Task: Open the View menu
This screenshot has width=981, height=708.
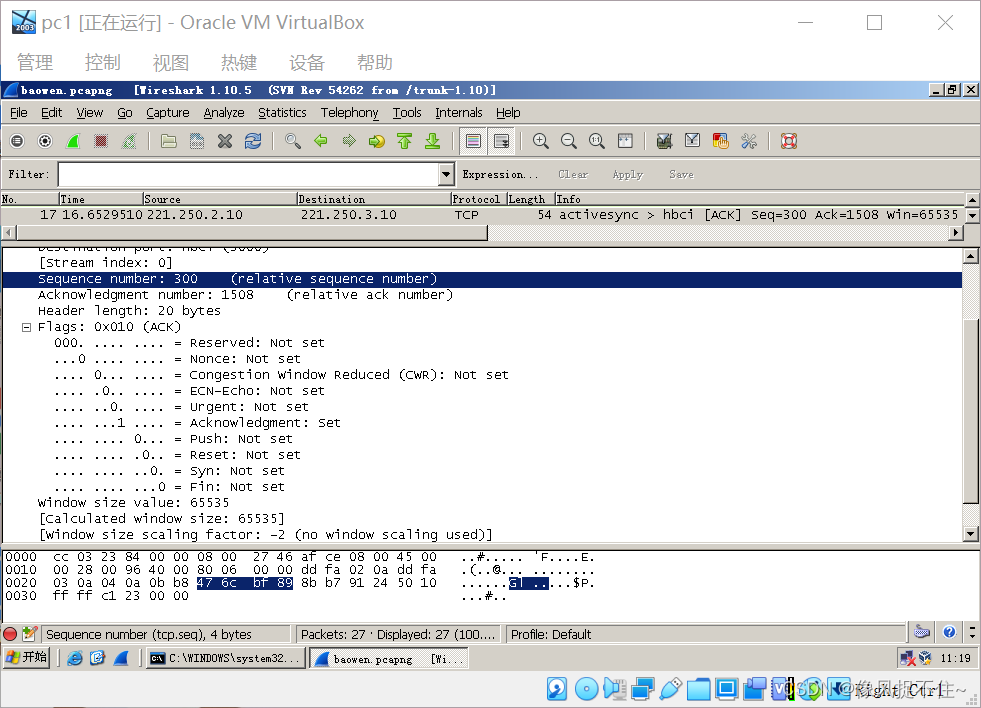Action: click(x=89, y=113)
